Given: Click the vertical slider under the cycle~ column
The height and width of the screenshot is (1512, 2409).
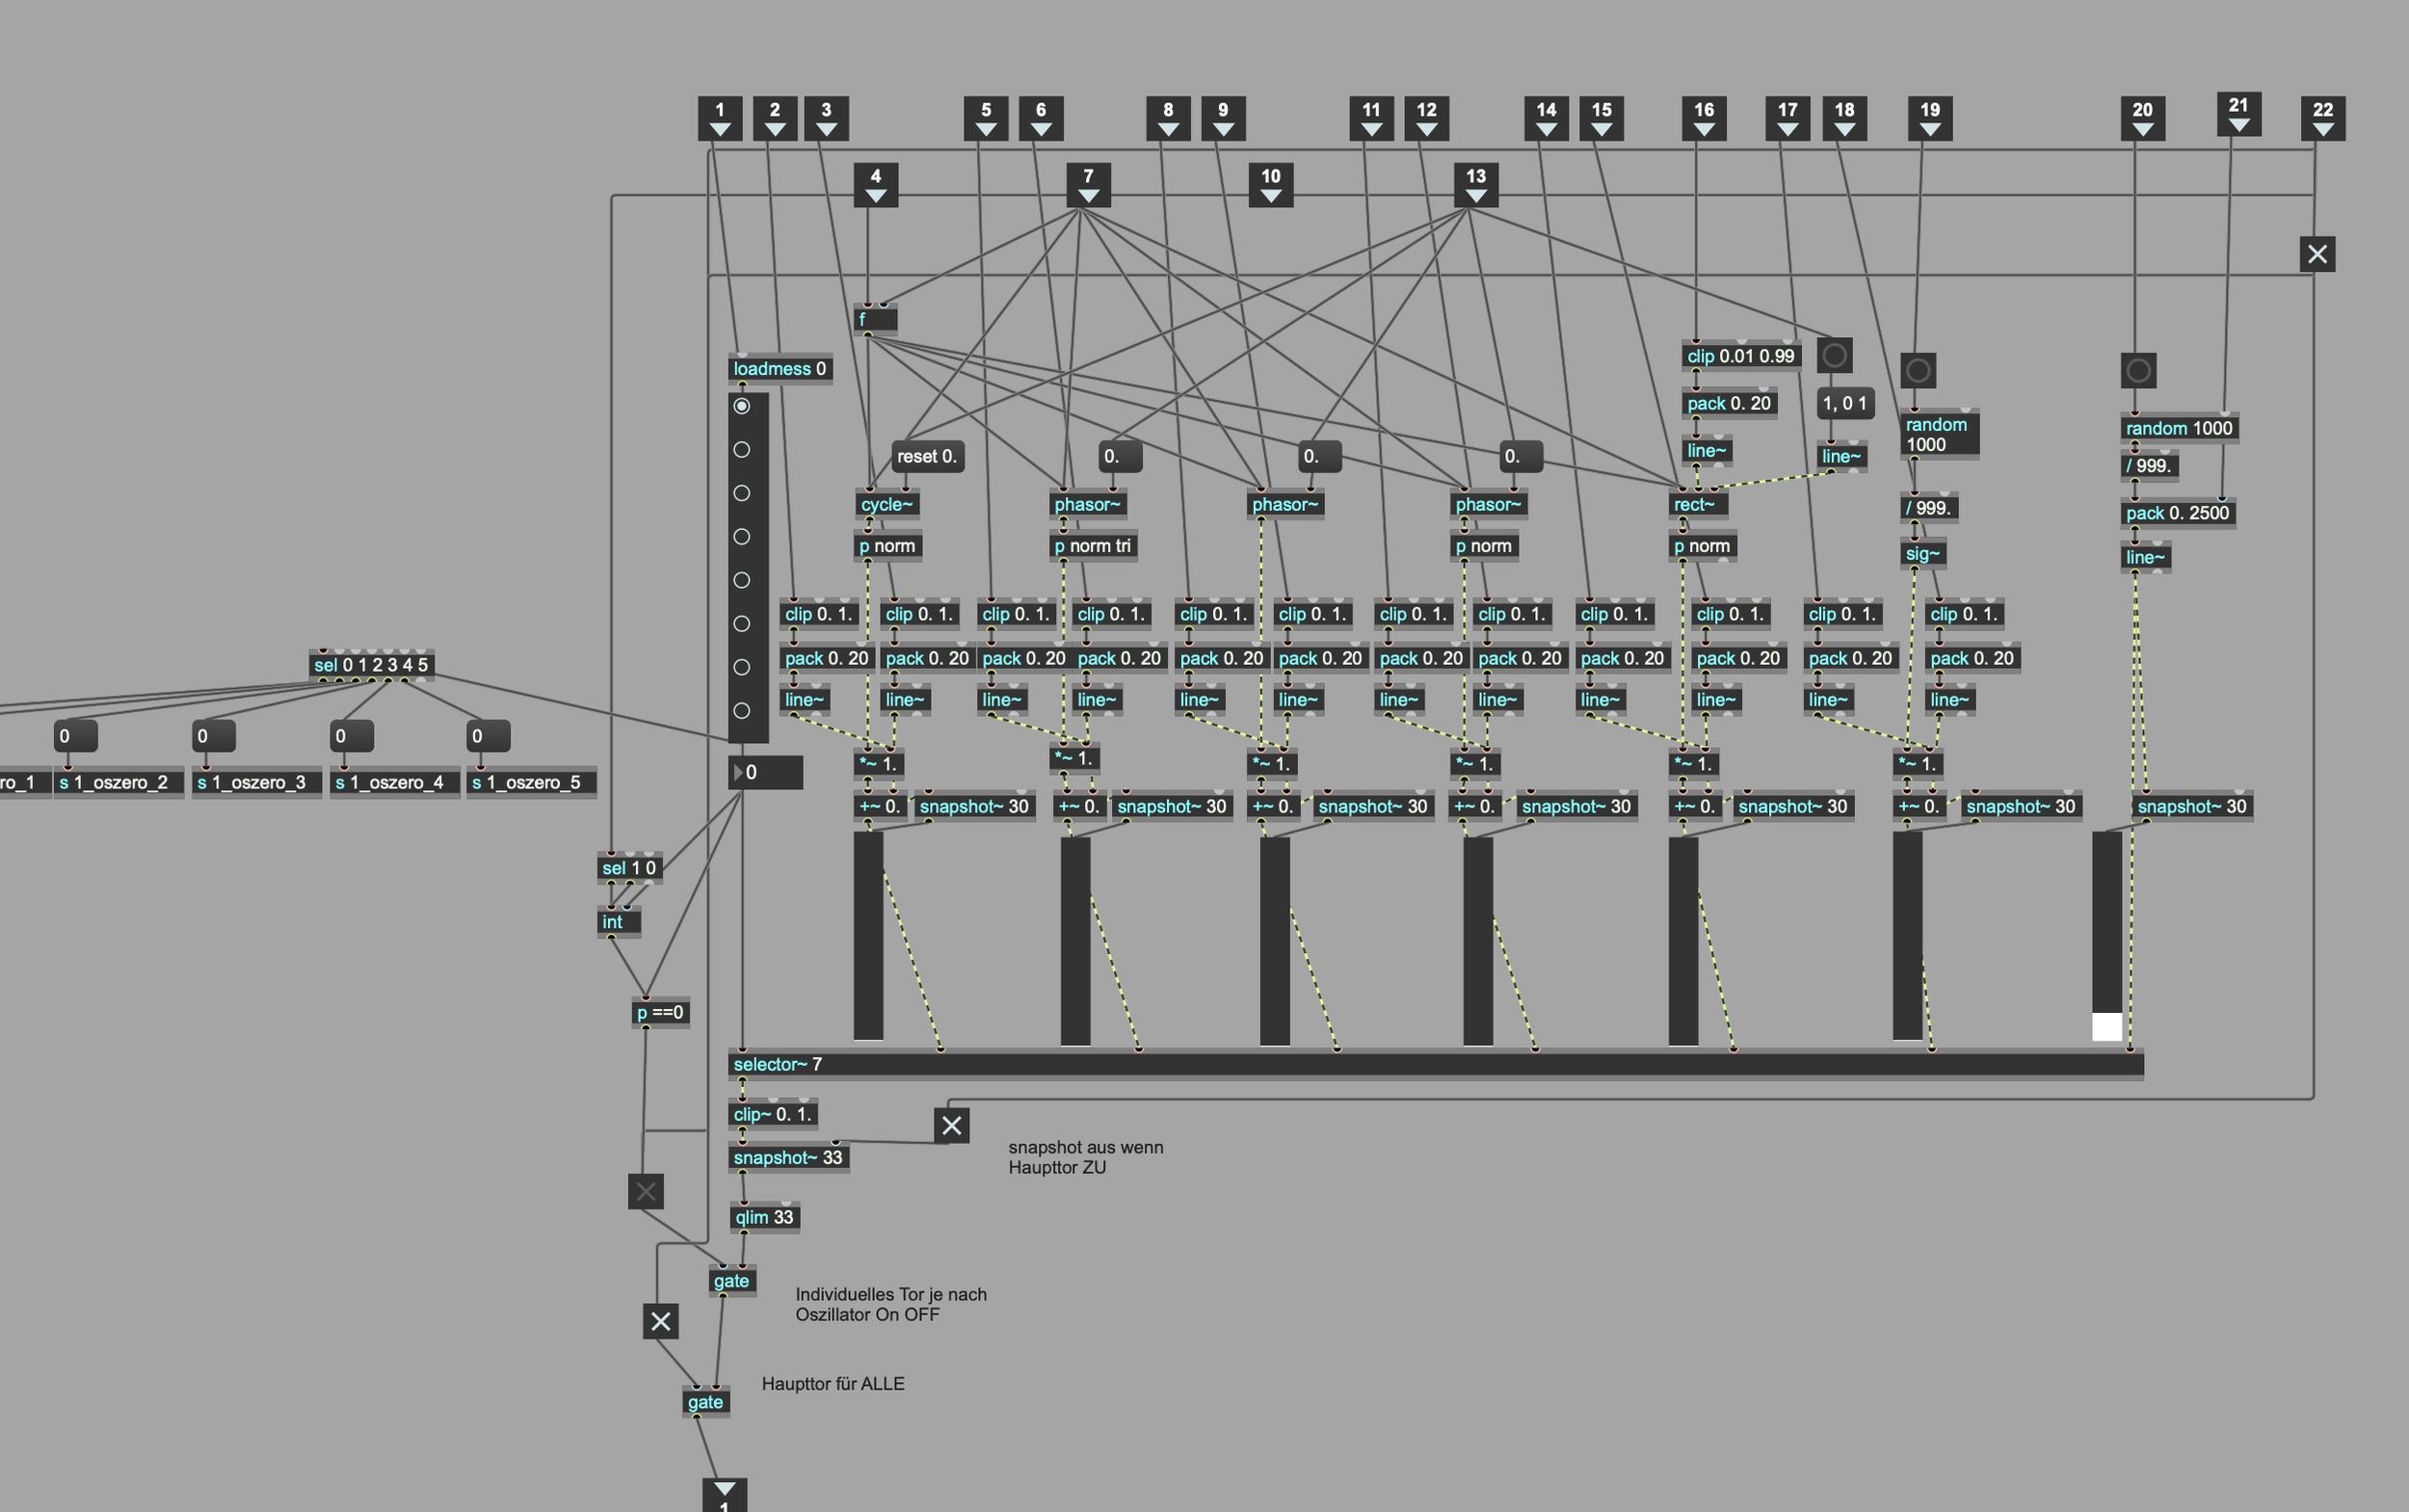Looking at the screenshot, I should 868,936.
